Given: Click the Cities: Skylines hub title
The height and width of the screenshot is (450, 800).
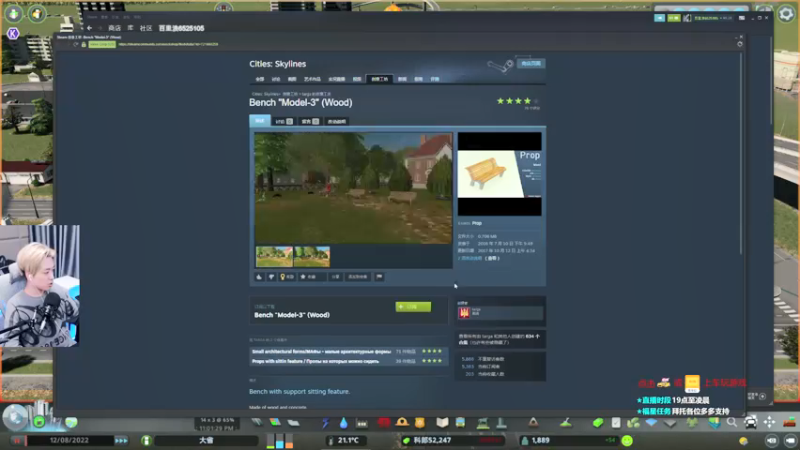Looking at the screenshot, I should tap(278, 64).
